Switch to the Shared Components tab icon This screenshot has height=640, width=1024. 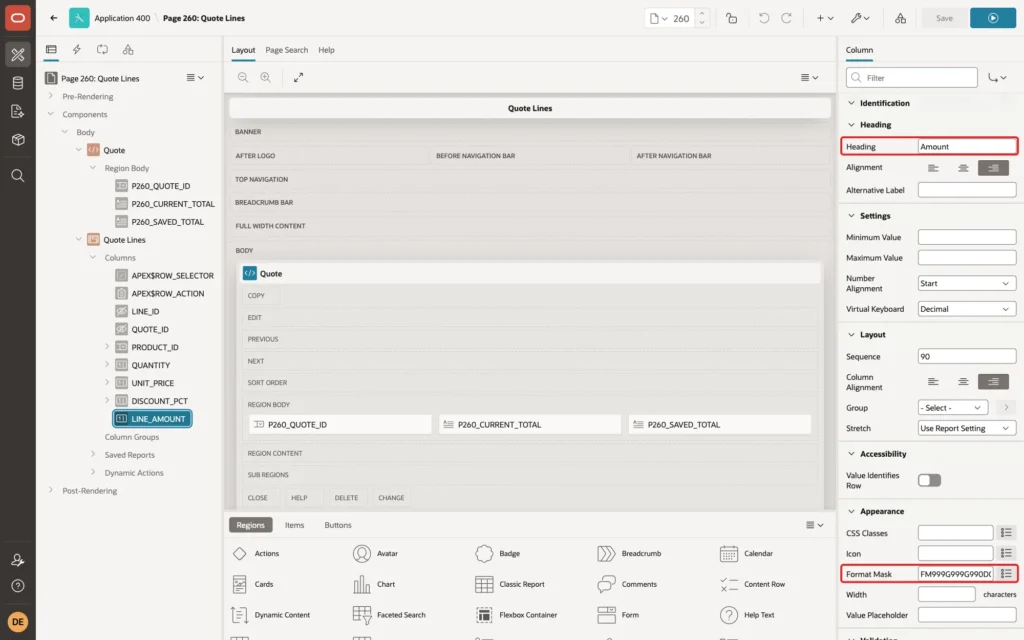[x=128, y=50]
